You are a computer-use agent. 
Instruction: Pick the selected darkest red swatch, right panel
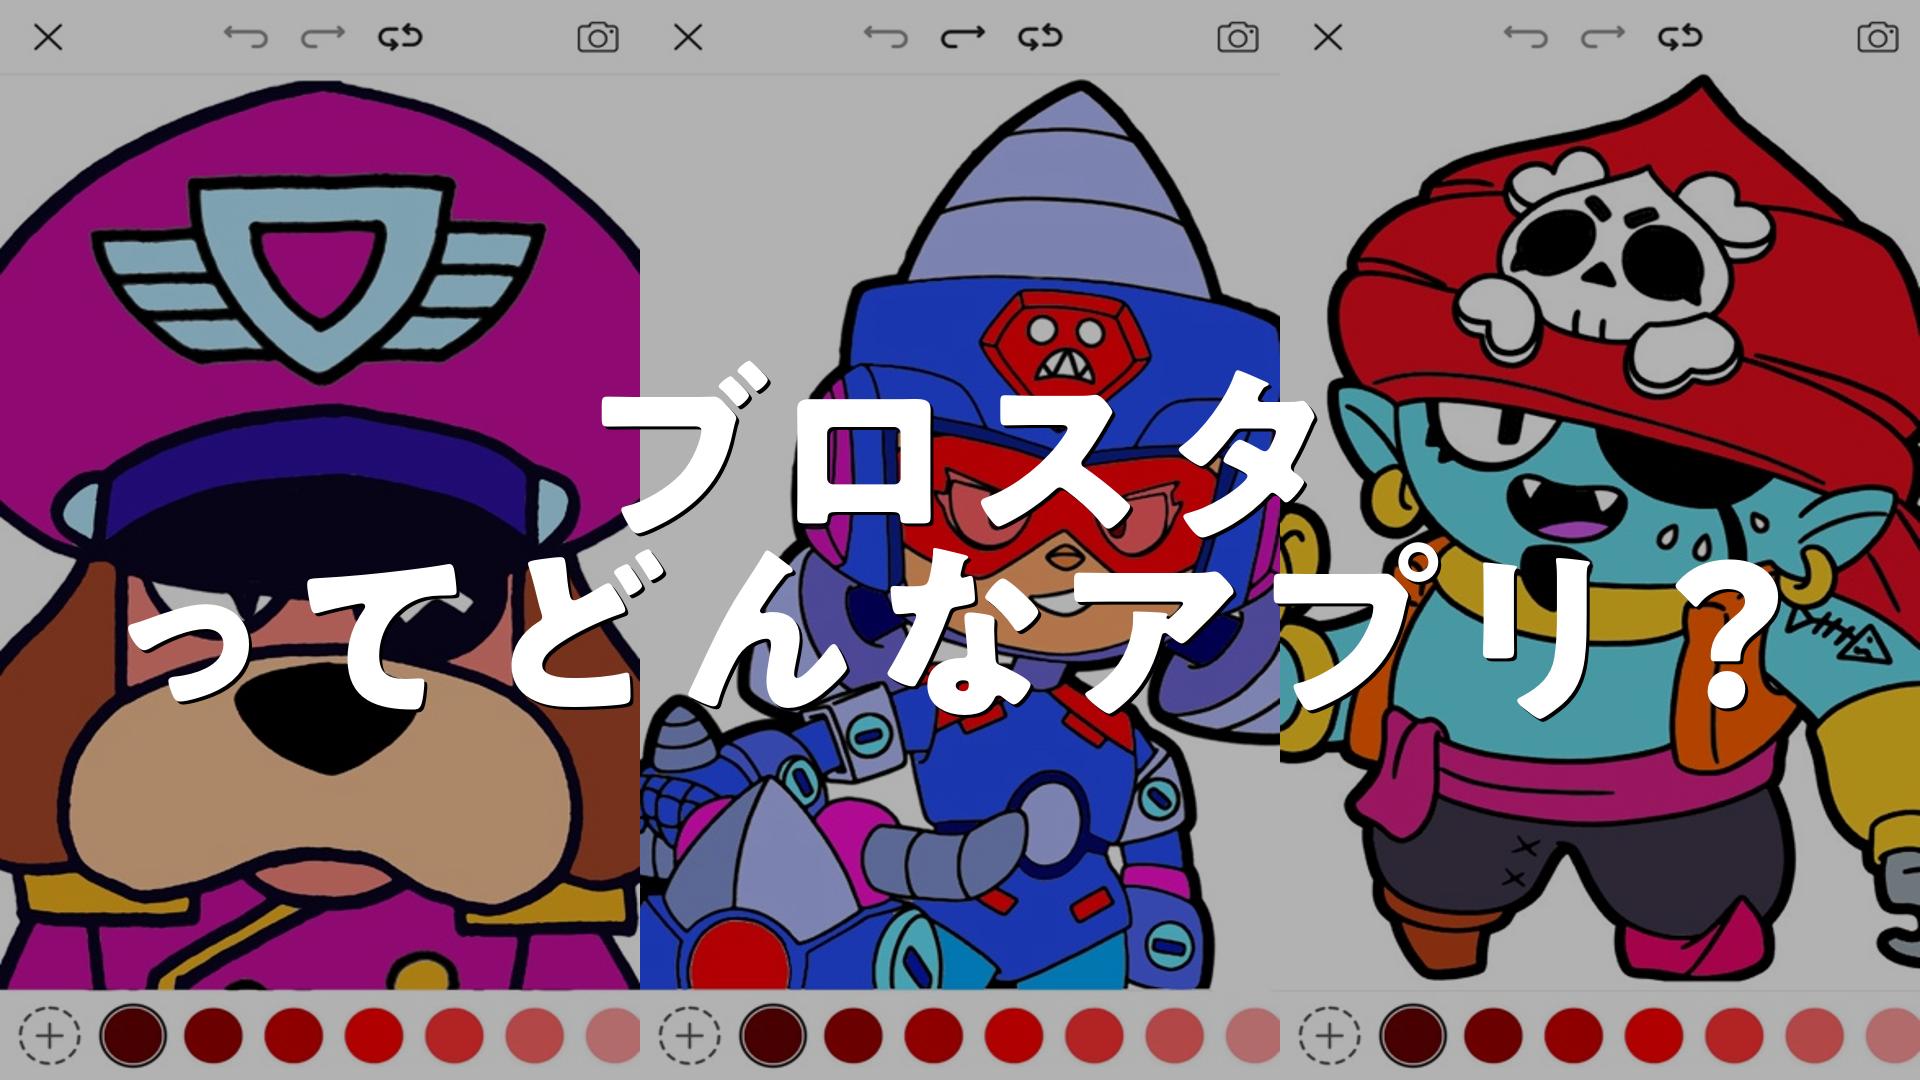[x=1413, y=1035]
